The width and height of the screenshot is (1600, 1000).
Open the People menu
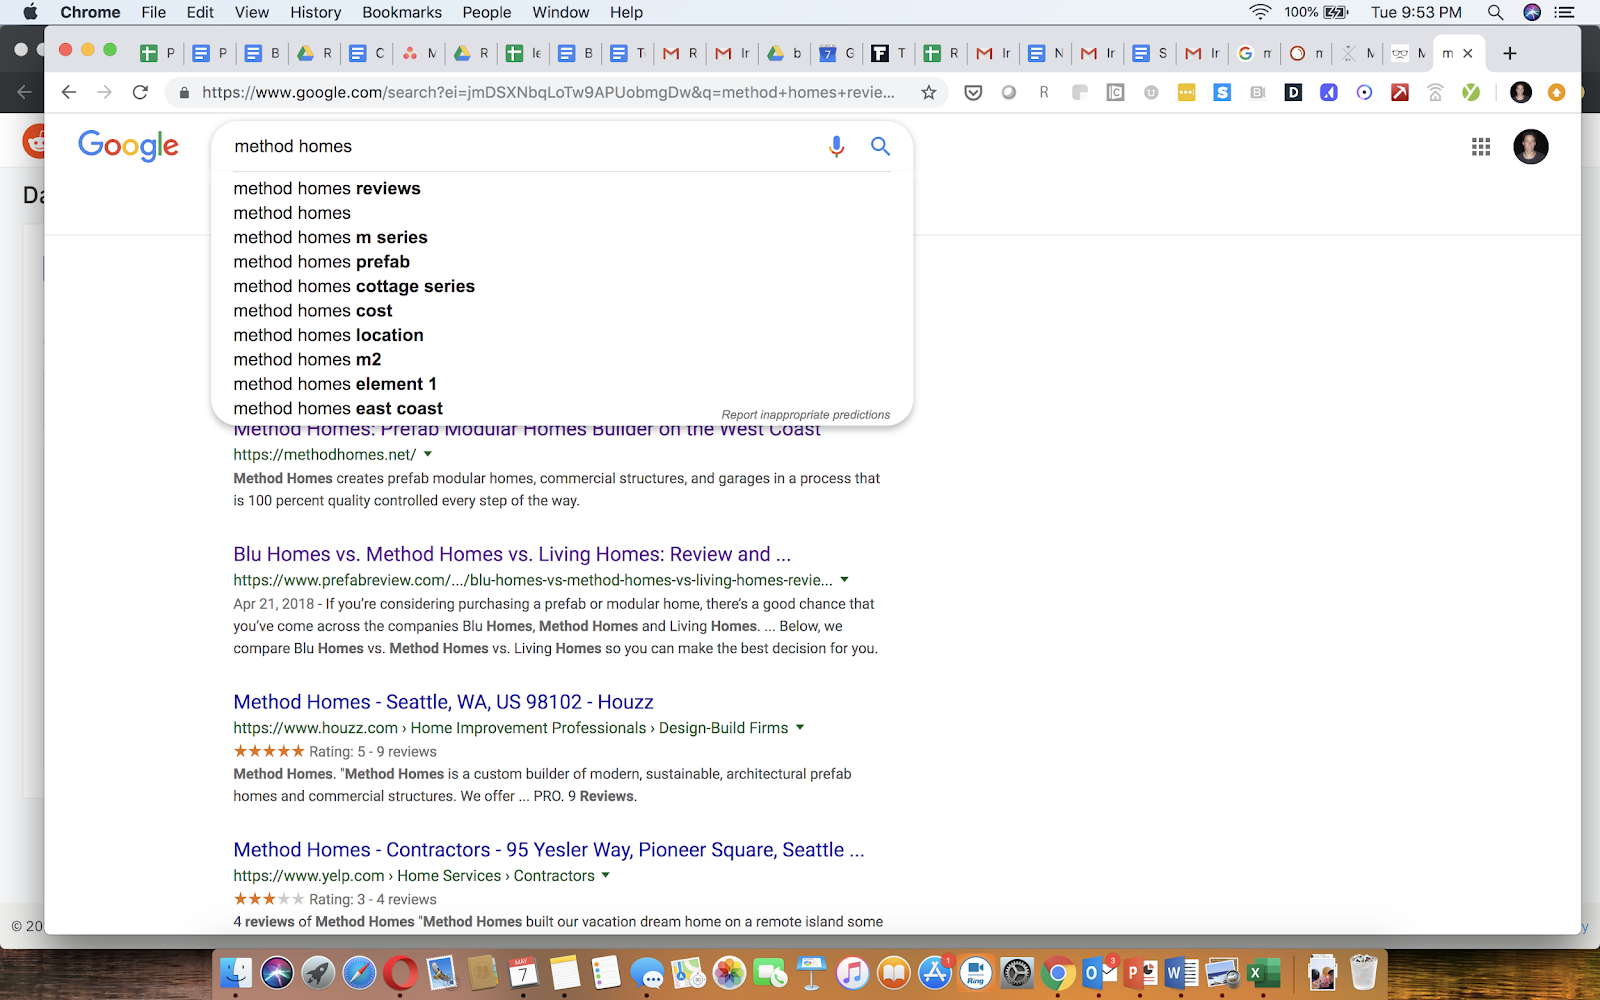coord(487,12)
